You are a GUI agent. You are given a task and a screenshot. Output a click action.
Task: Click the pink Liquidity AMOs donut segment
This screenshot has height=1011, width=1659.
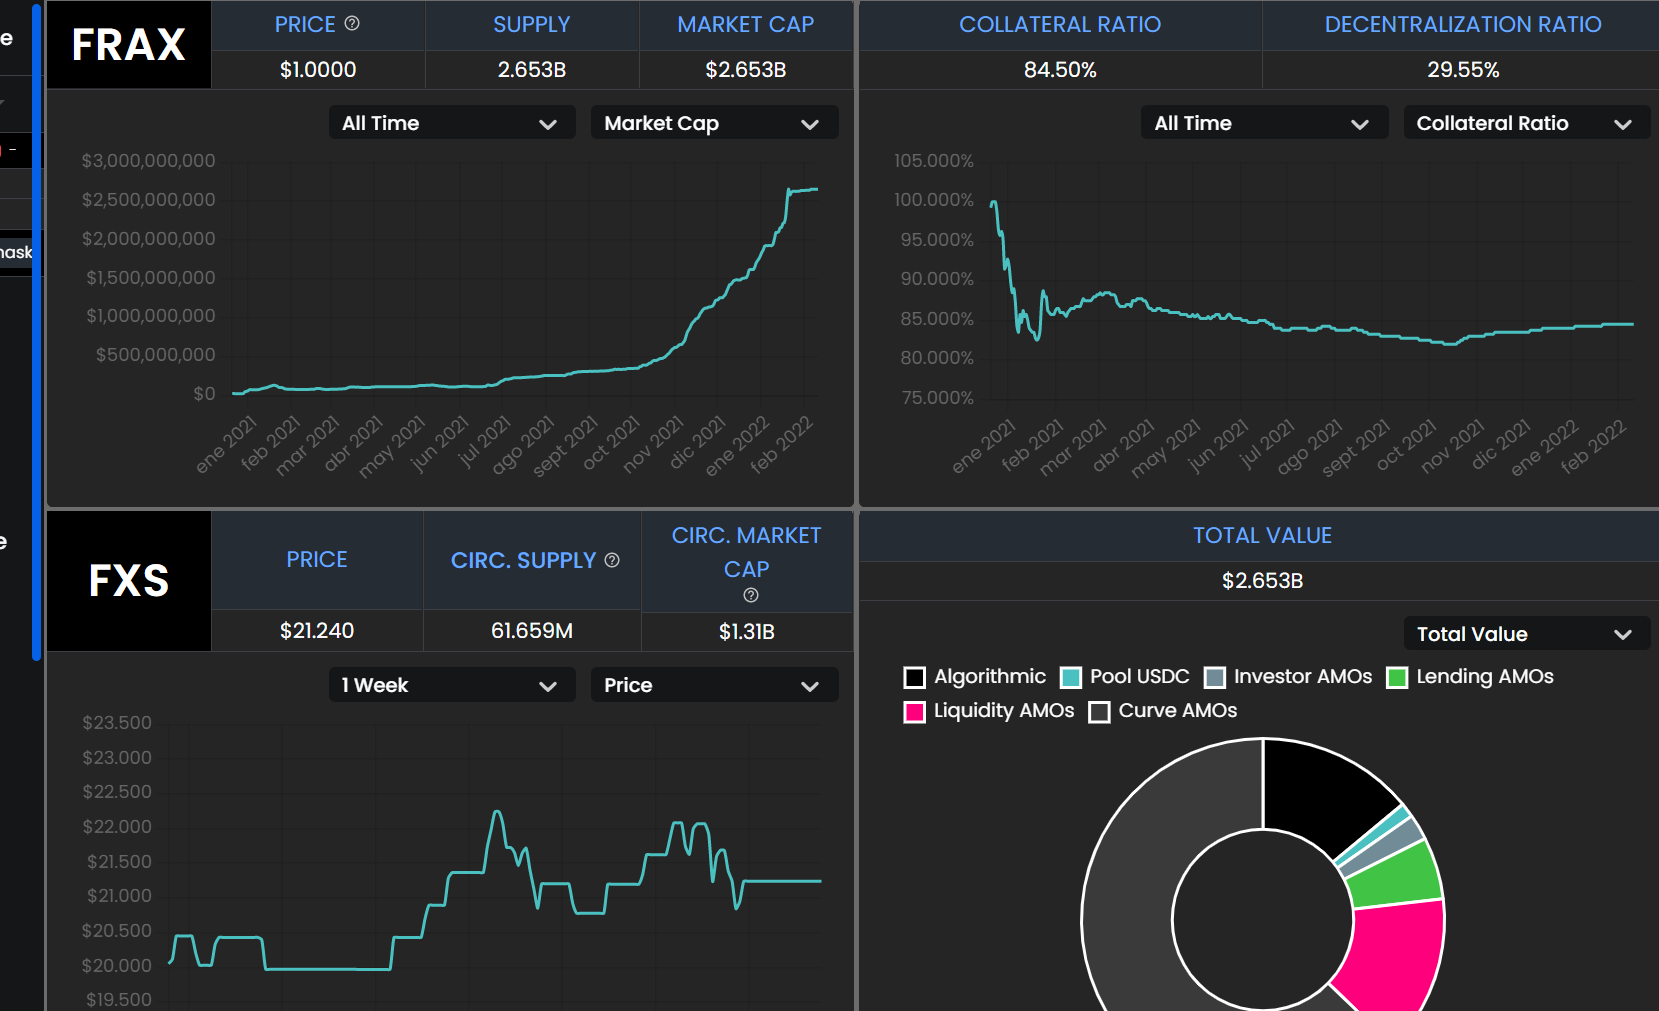pyautogui.click(x=1392, y=955)
